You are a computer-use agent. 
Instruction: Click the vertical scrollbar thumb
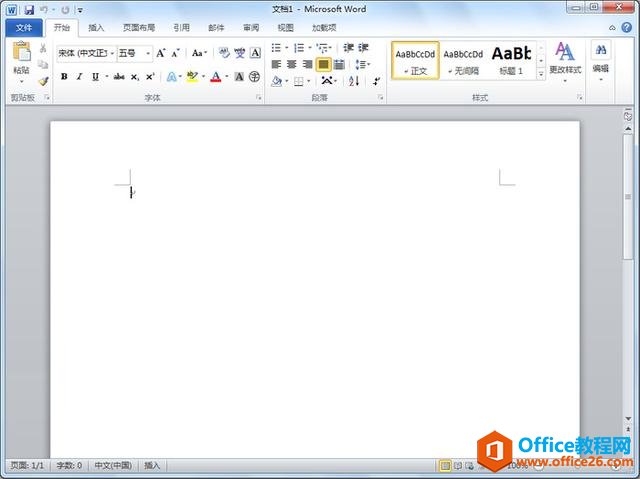(628, 196)
